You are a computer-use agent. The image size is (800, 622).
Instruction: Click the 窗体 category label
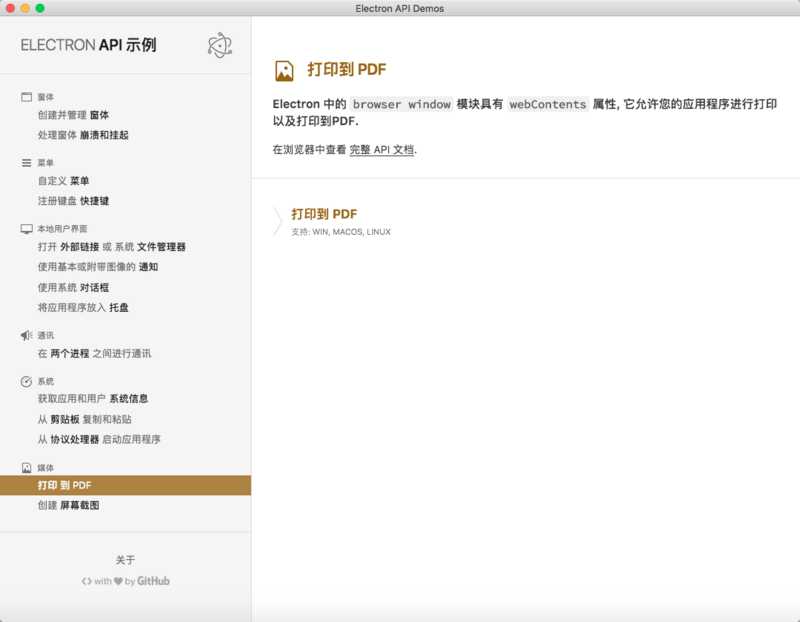[45, 97]
